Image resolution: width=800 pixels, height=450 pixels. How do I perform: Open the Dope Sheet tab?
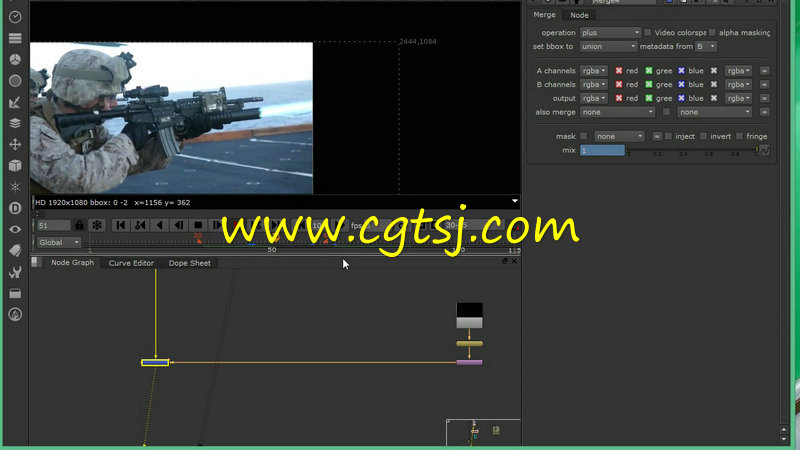189,263
